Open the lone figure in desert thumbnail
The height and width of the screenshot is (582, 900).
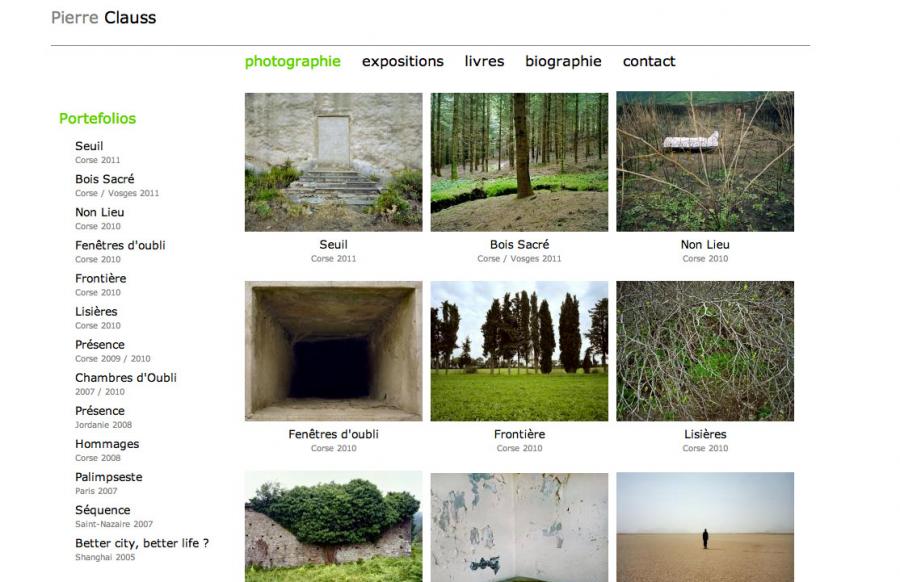[x=705, y=527]
